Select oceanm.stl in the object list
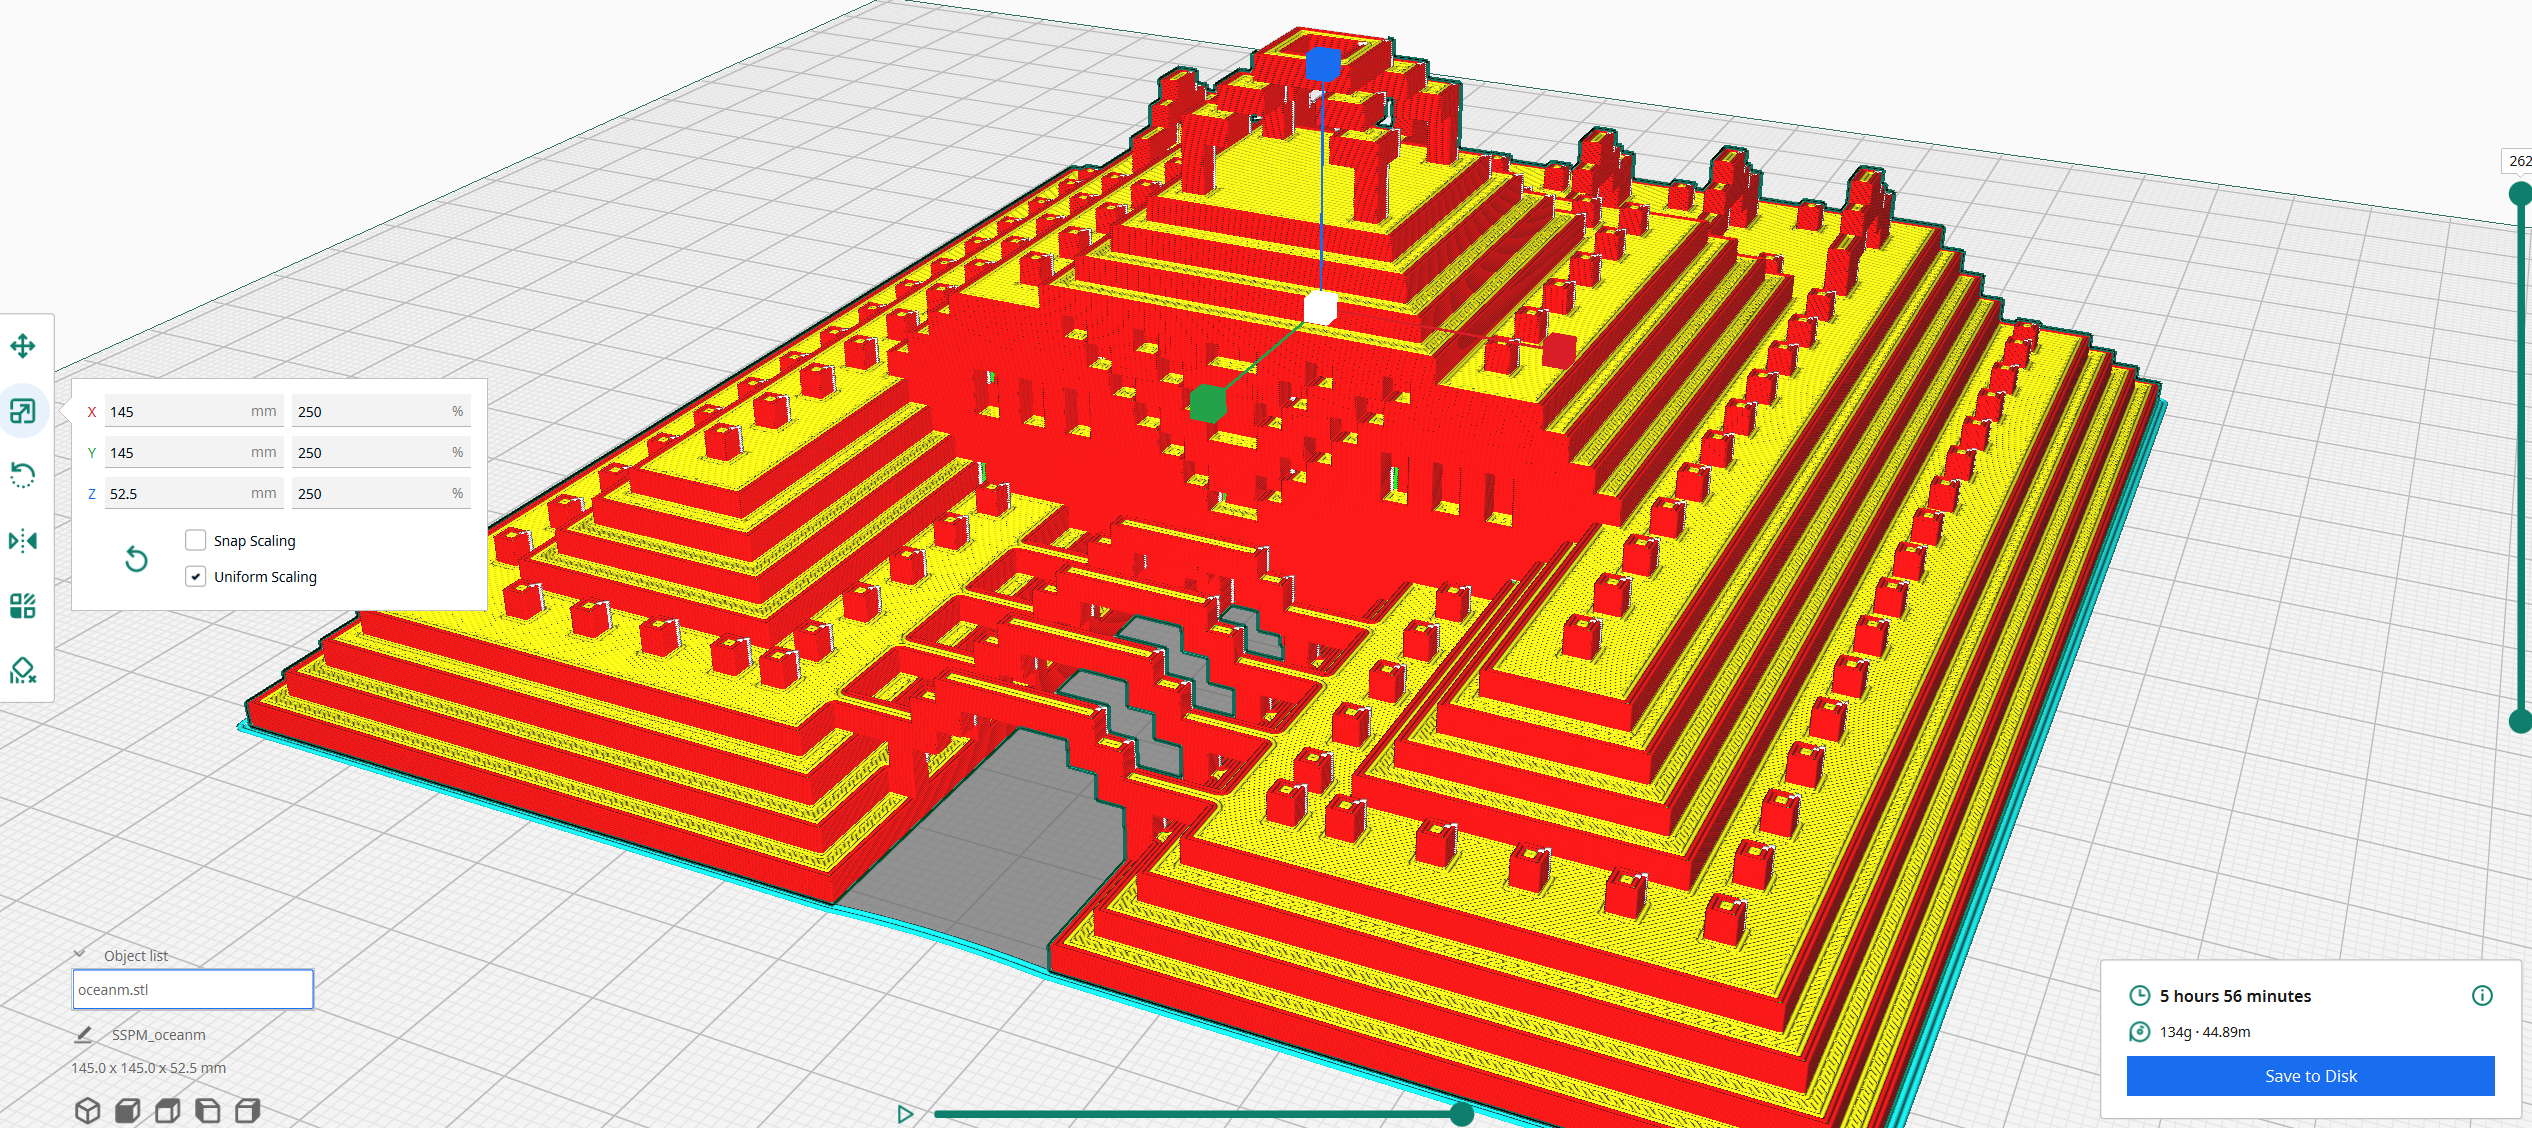This screenshot has height=1128, width=2532. coord(193,989)
